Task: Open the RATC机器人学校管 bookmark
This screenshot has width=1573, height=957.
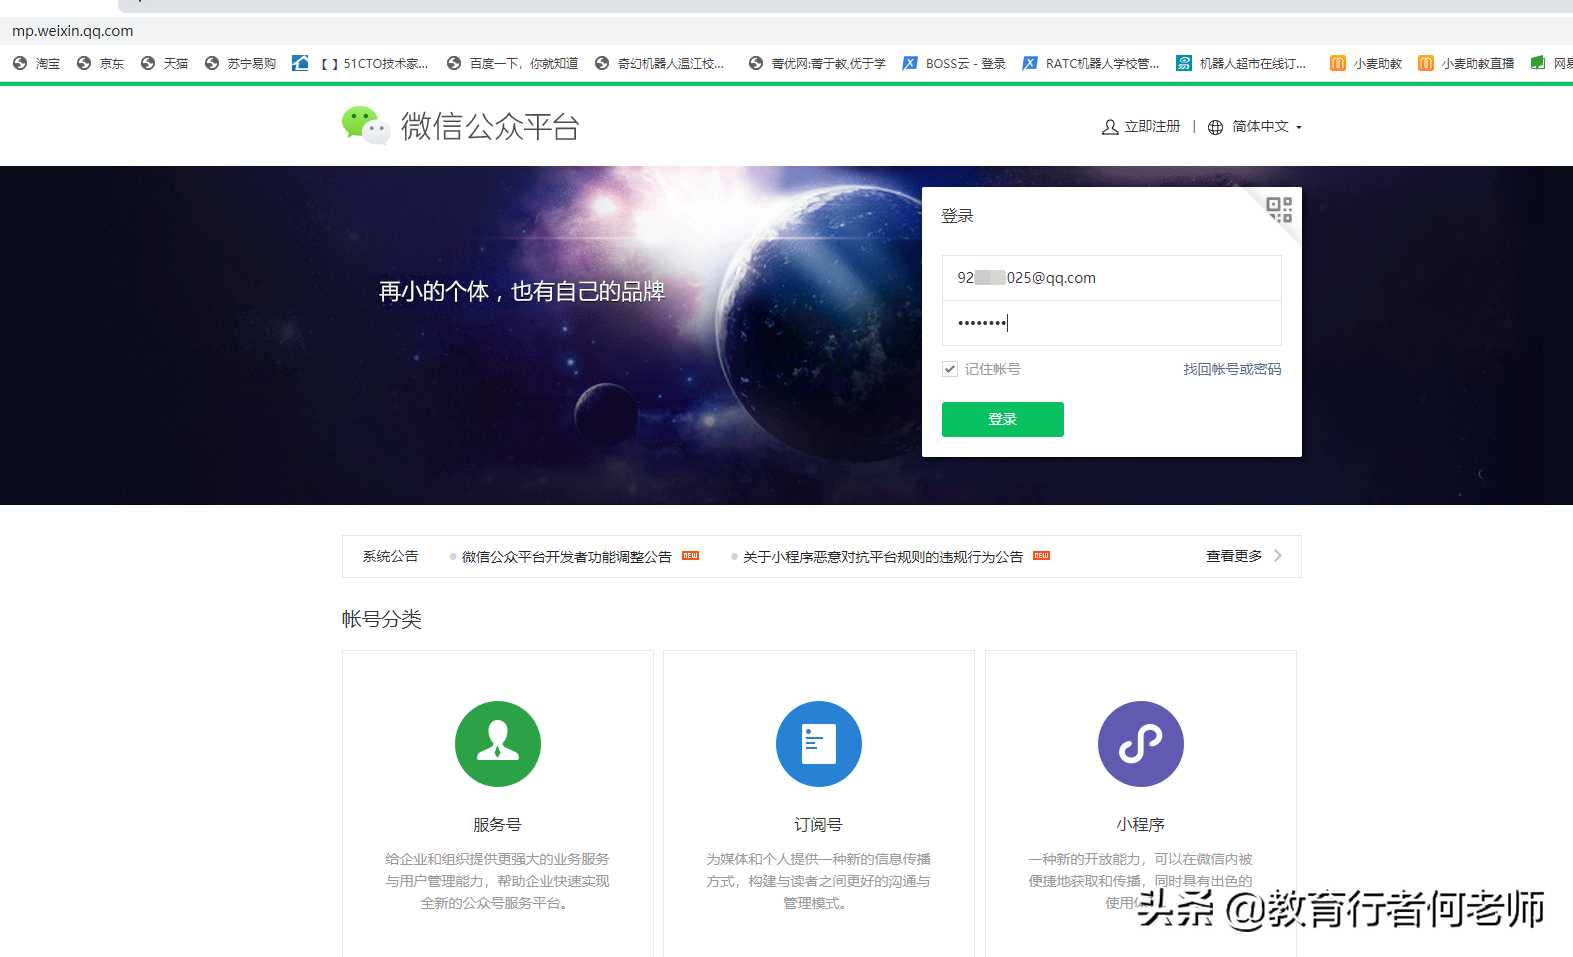Action: [x=1091, y=63]
